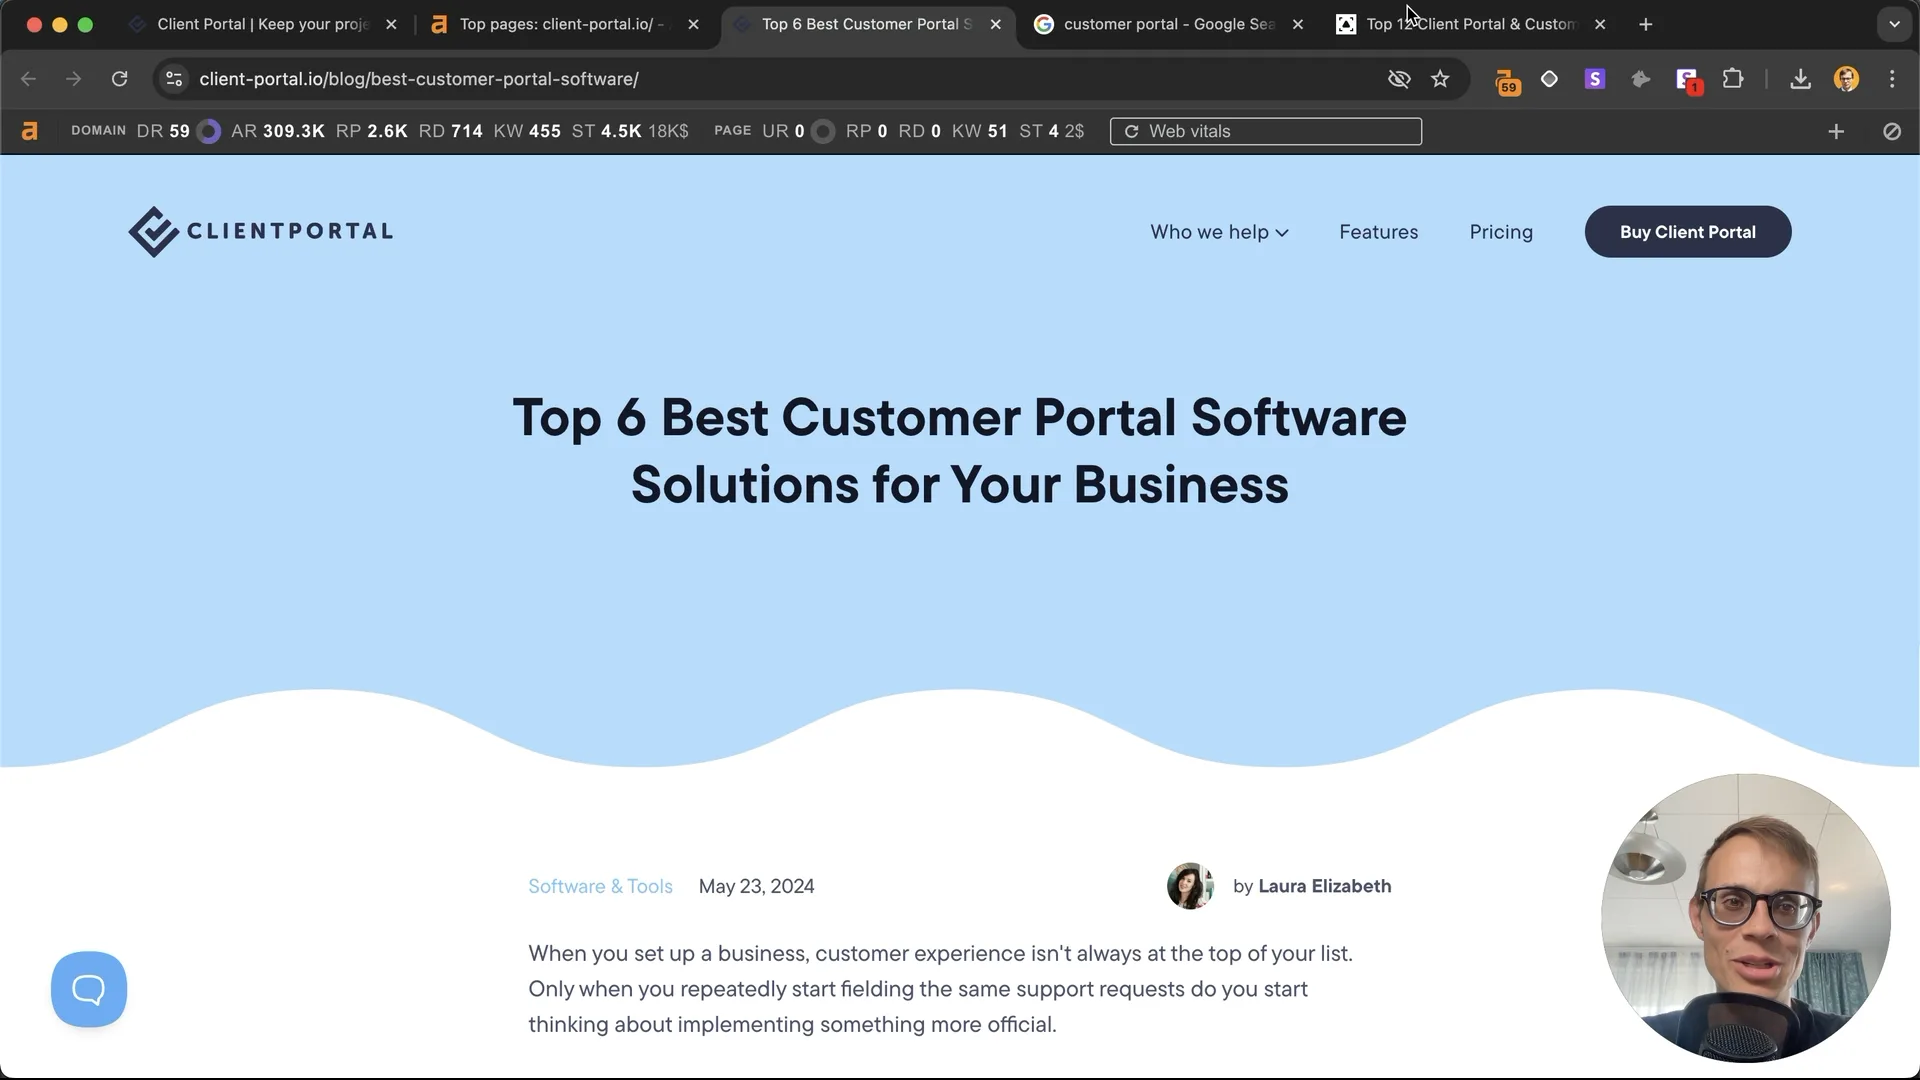The width and height of the screenshot is (1920, 1080).
Task: Open the chat widget bubble
Action: click(89, 989)
